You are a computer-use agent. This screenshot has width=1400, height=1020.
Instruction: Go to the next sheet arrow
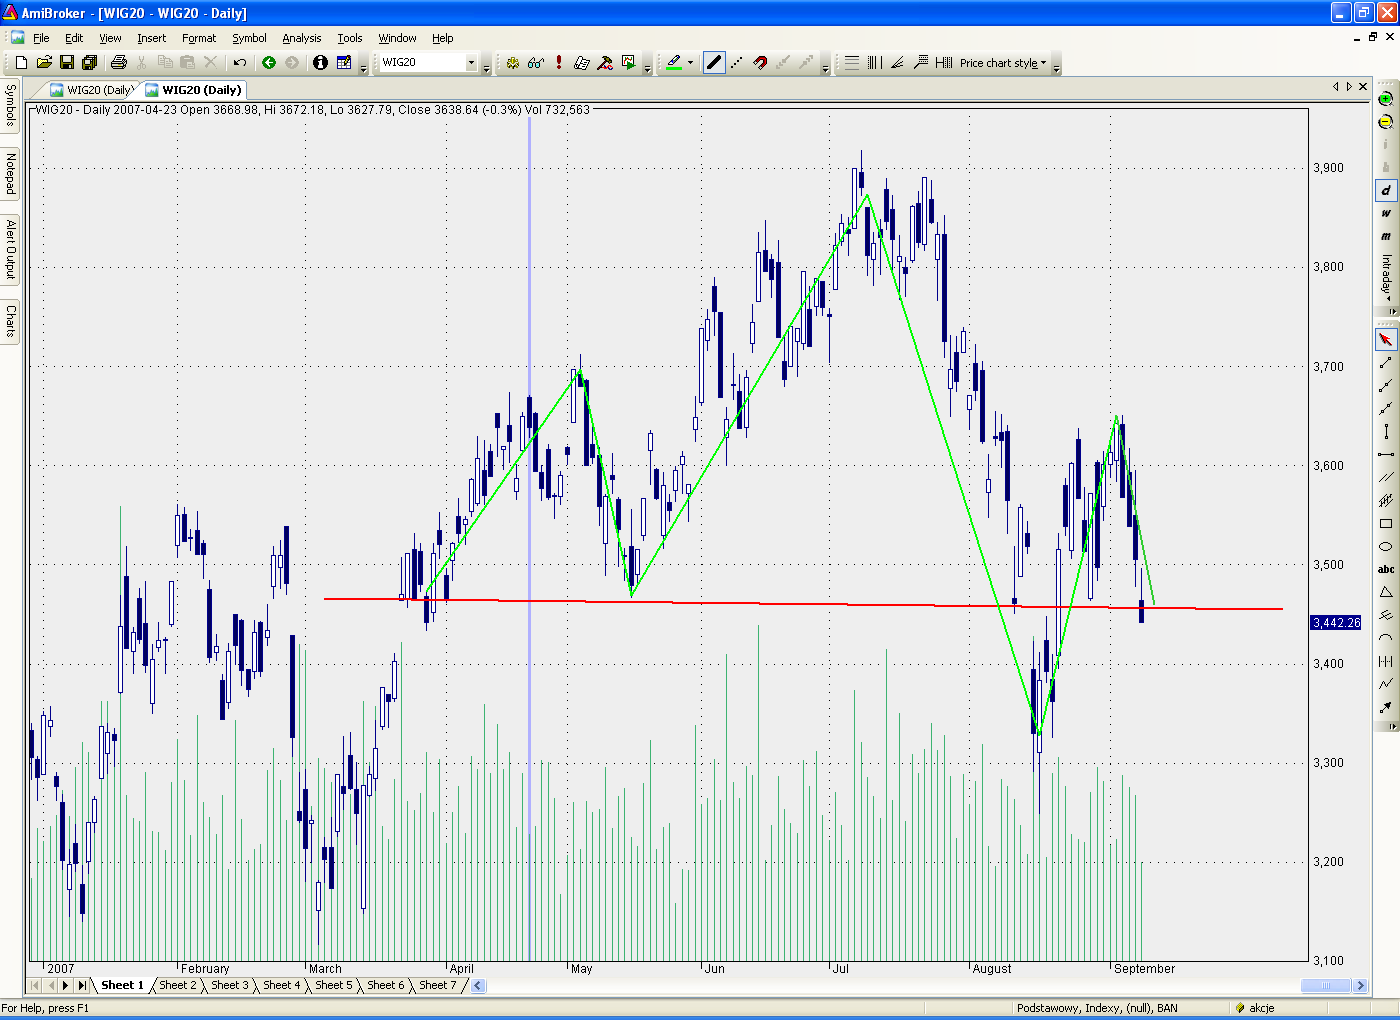66,985
